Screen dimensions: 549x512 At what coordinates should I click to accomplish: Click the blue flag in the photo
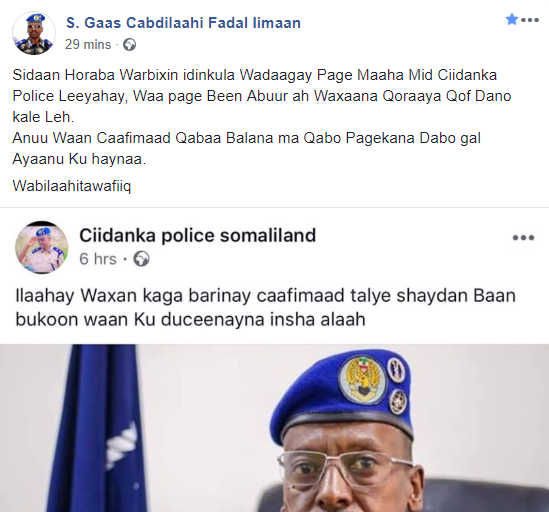[x=95, y=428]
